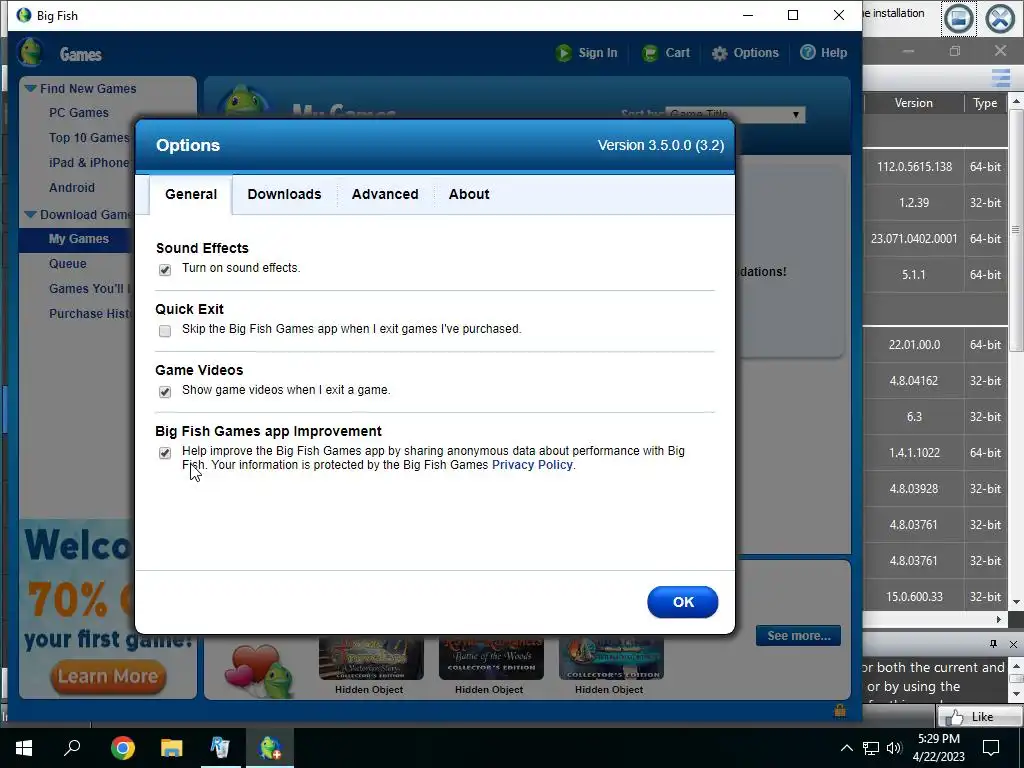Viewport: 1024px width, 768px height.
Task: Click the round X icon in the top-right corner
Action: 1000,18
